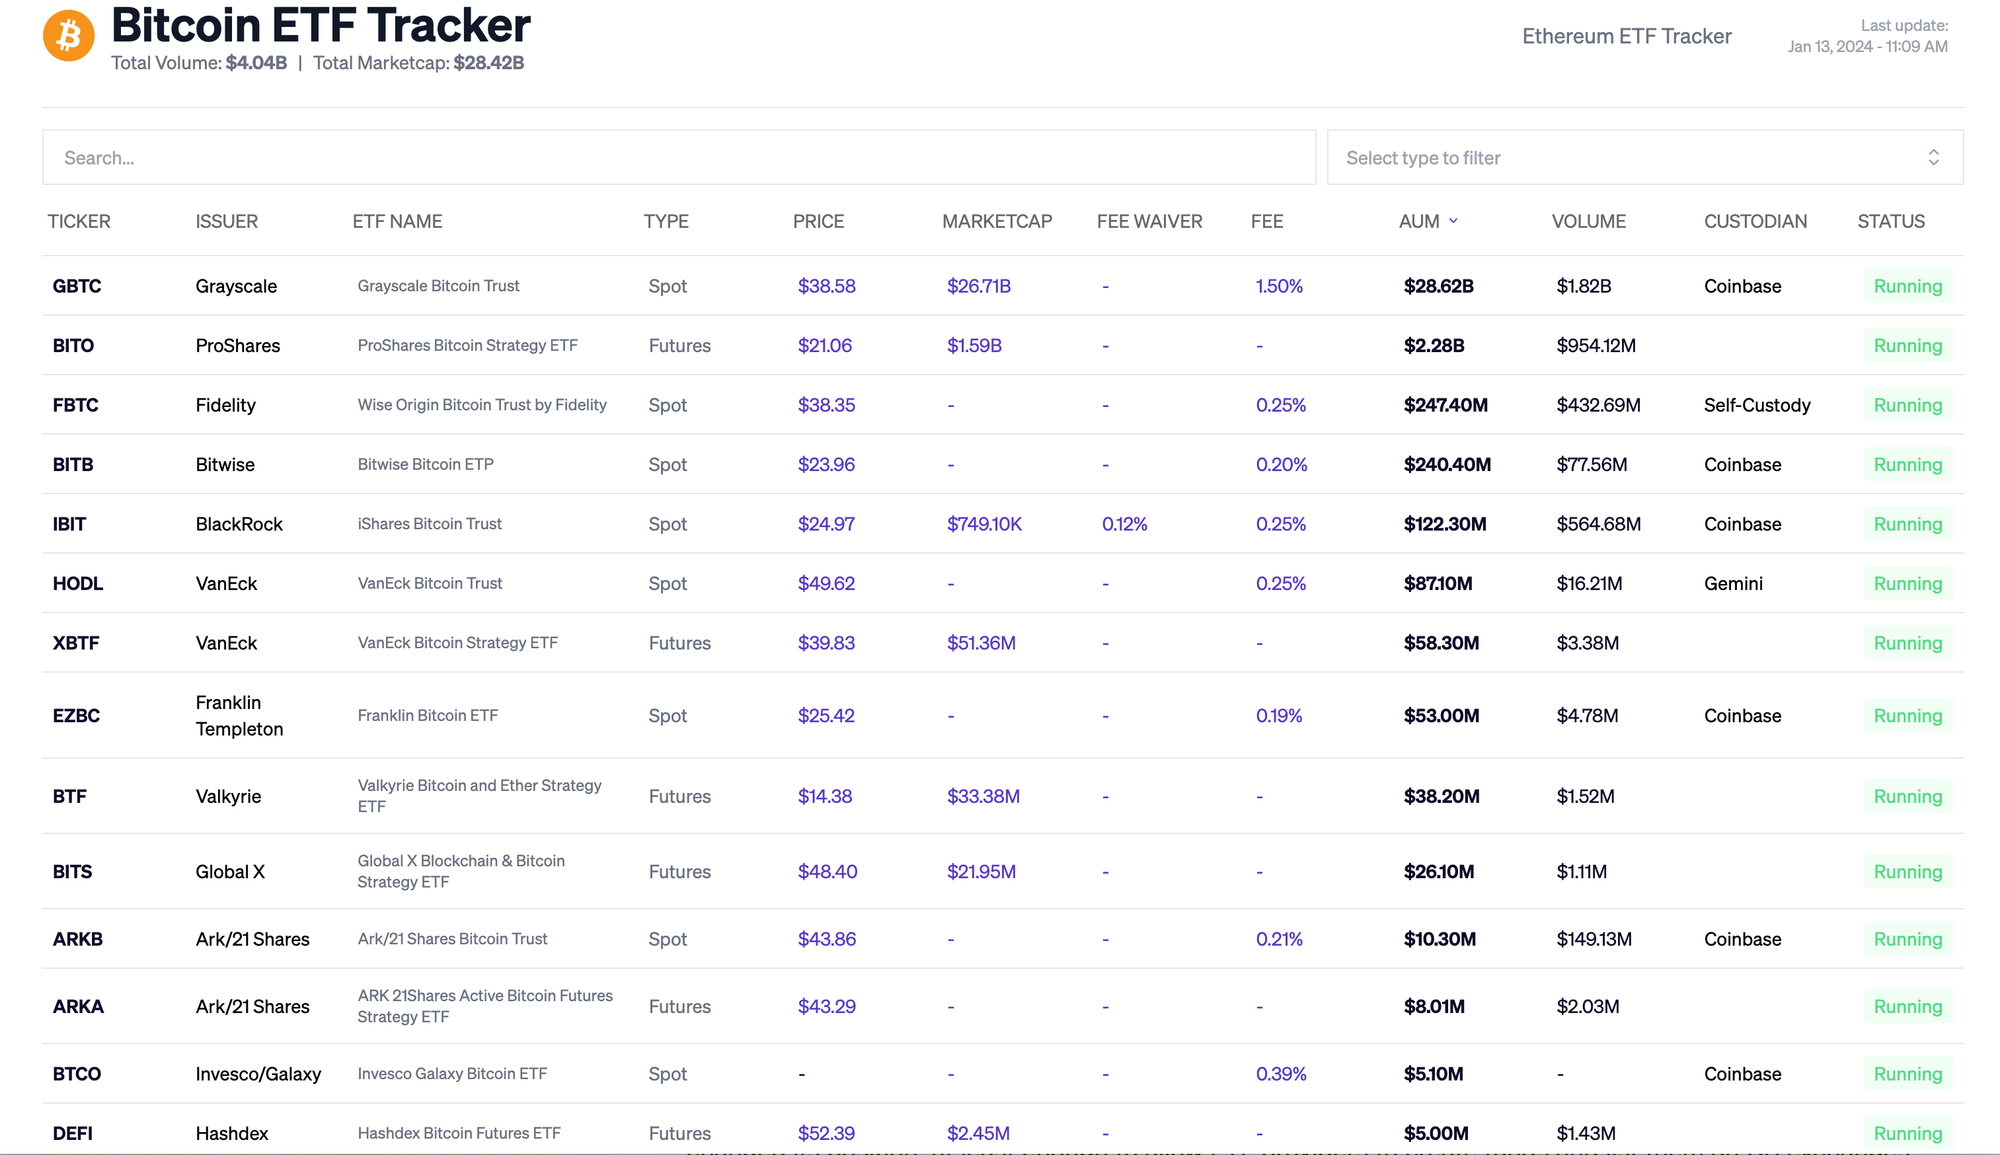This screenshot has height=1155, width=2000.
Task: Click the FEE WAIVER column header
Action: (1149, 221)
